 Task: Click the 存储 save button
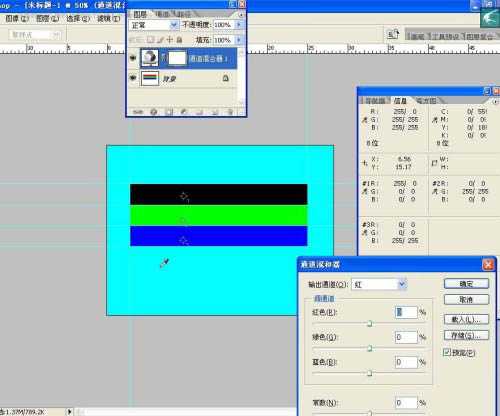[x=466, y=335]
